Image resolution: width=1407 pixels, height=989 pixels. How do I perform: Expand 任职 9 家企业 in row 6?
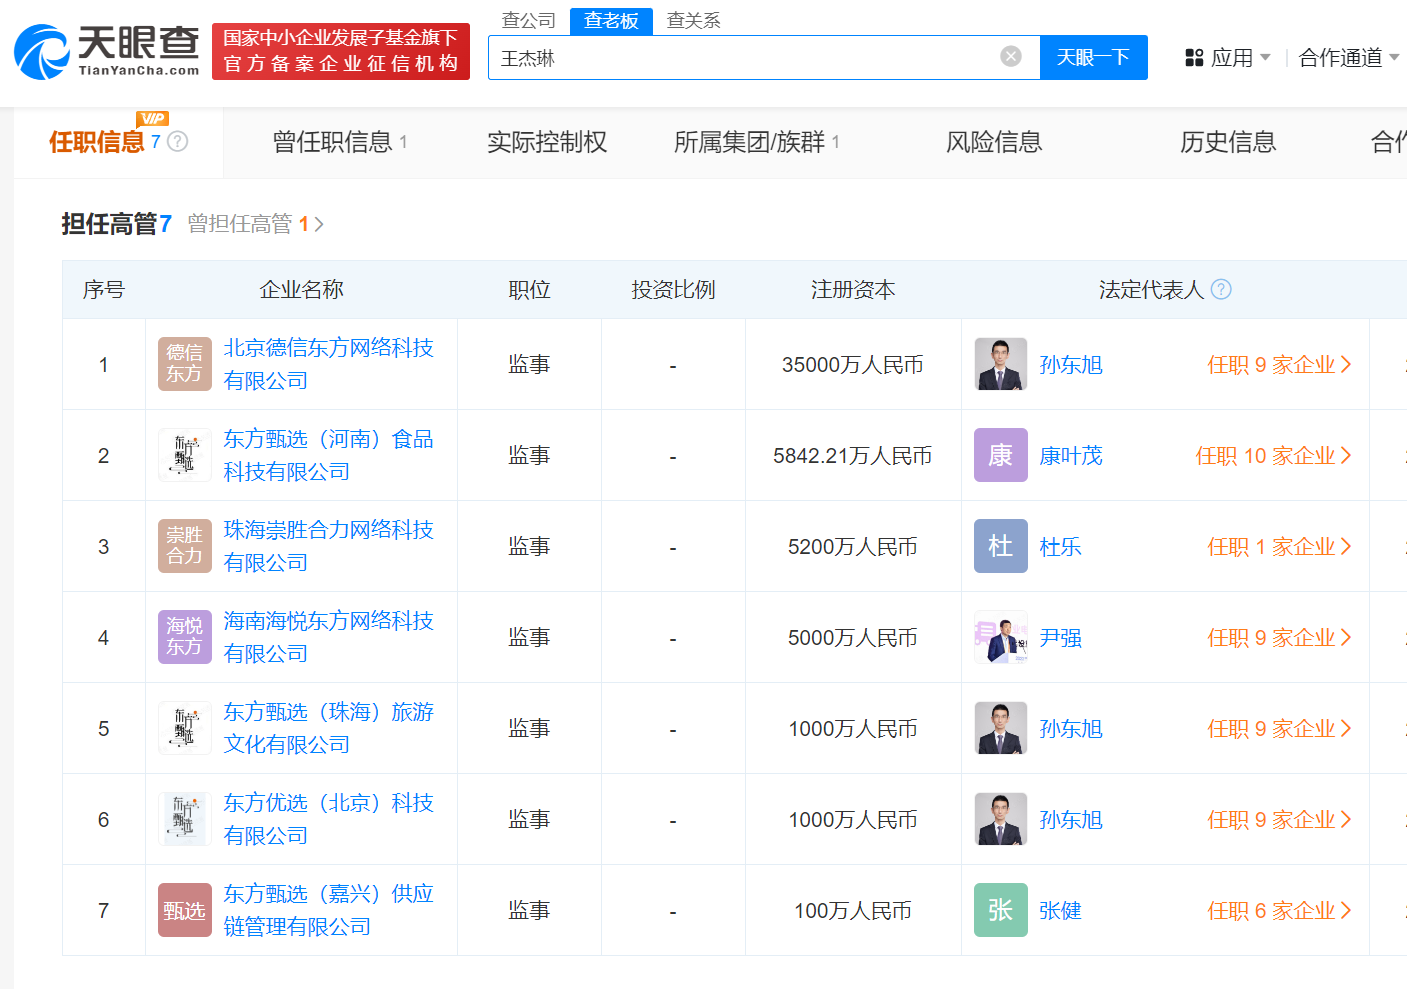pyautogui.click(x=1280, y=820)
